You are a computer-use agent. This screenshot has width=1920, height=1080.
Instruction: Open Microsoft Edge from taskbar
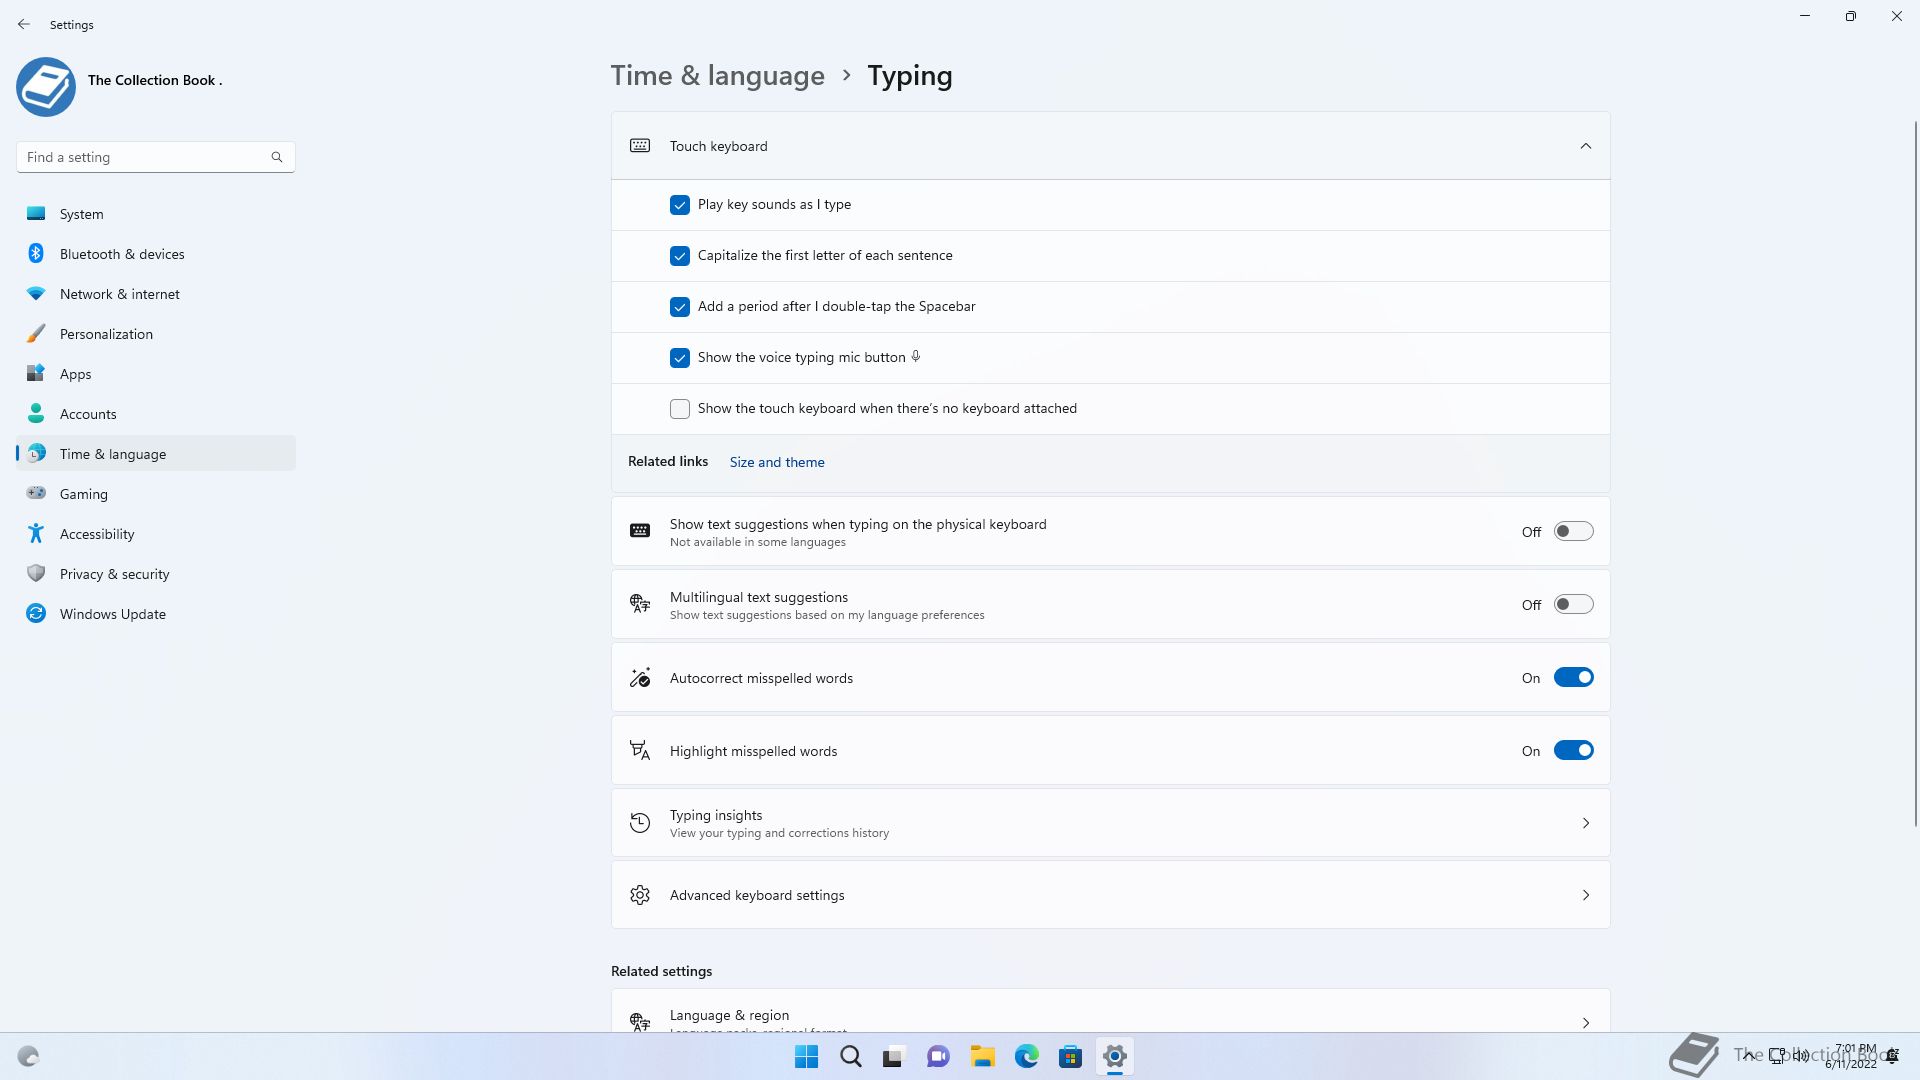[x=1026, y=1056]
